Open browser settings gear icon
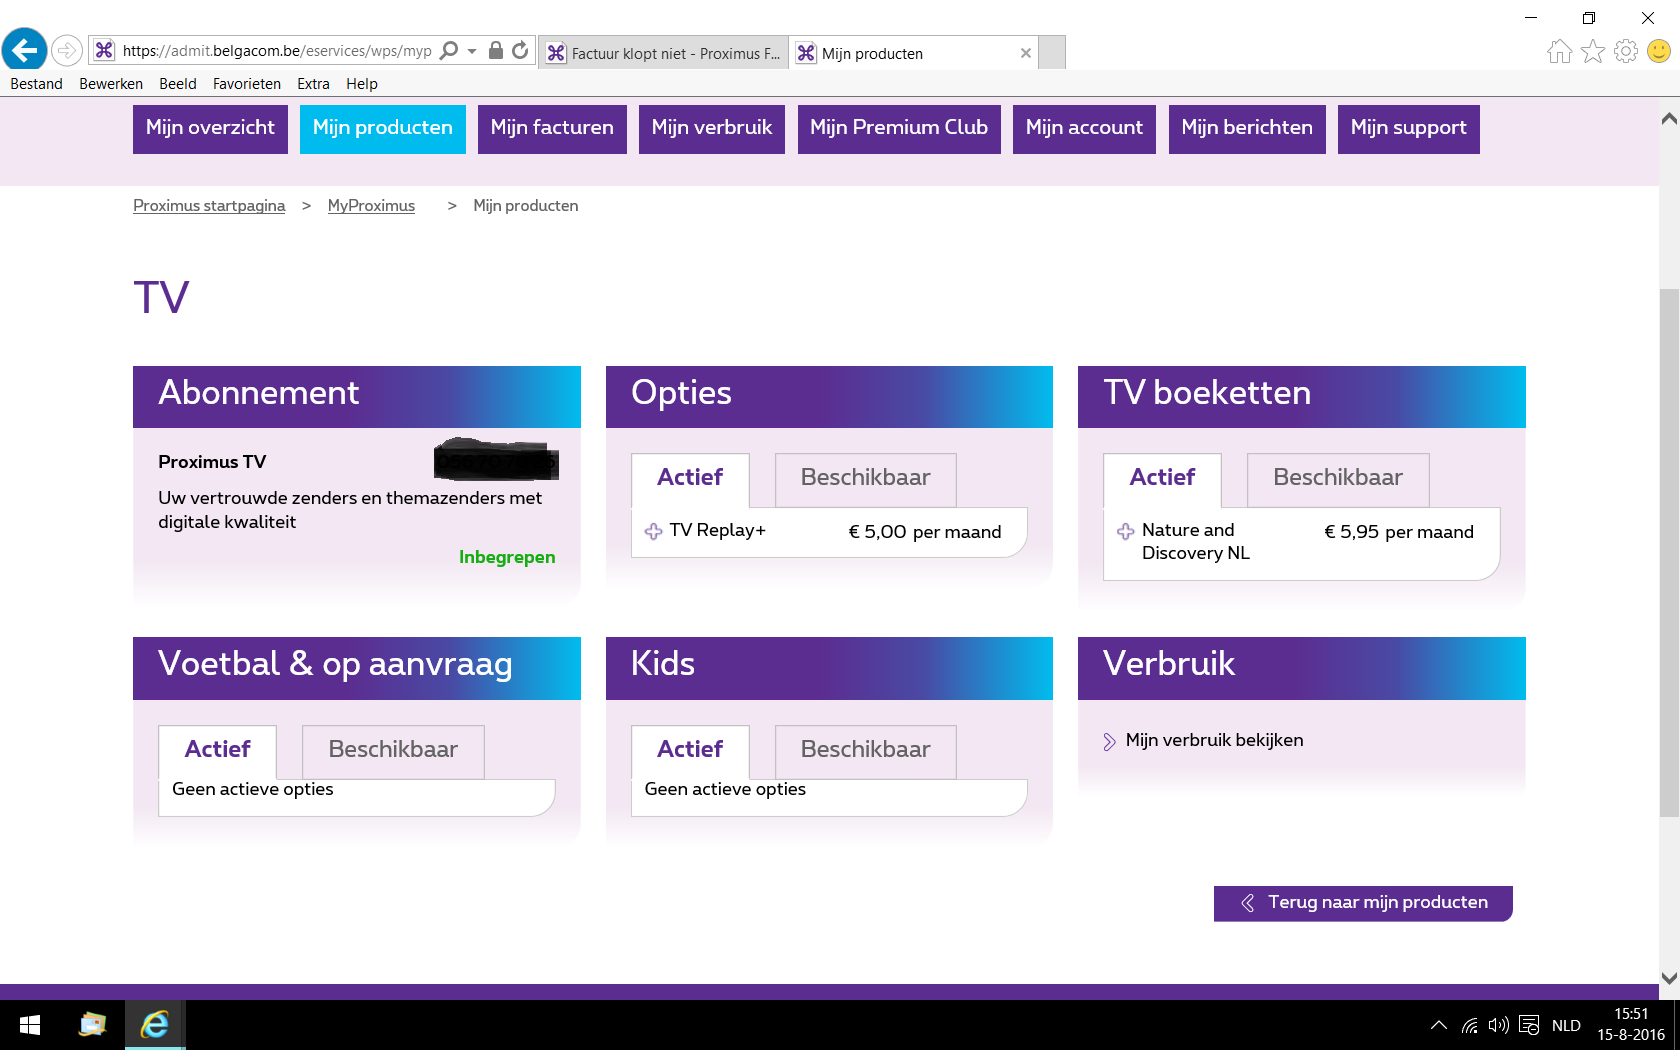The height and width of the screenshot is (1050, 1680). coord(1626,51)
